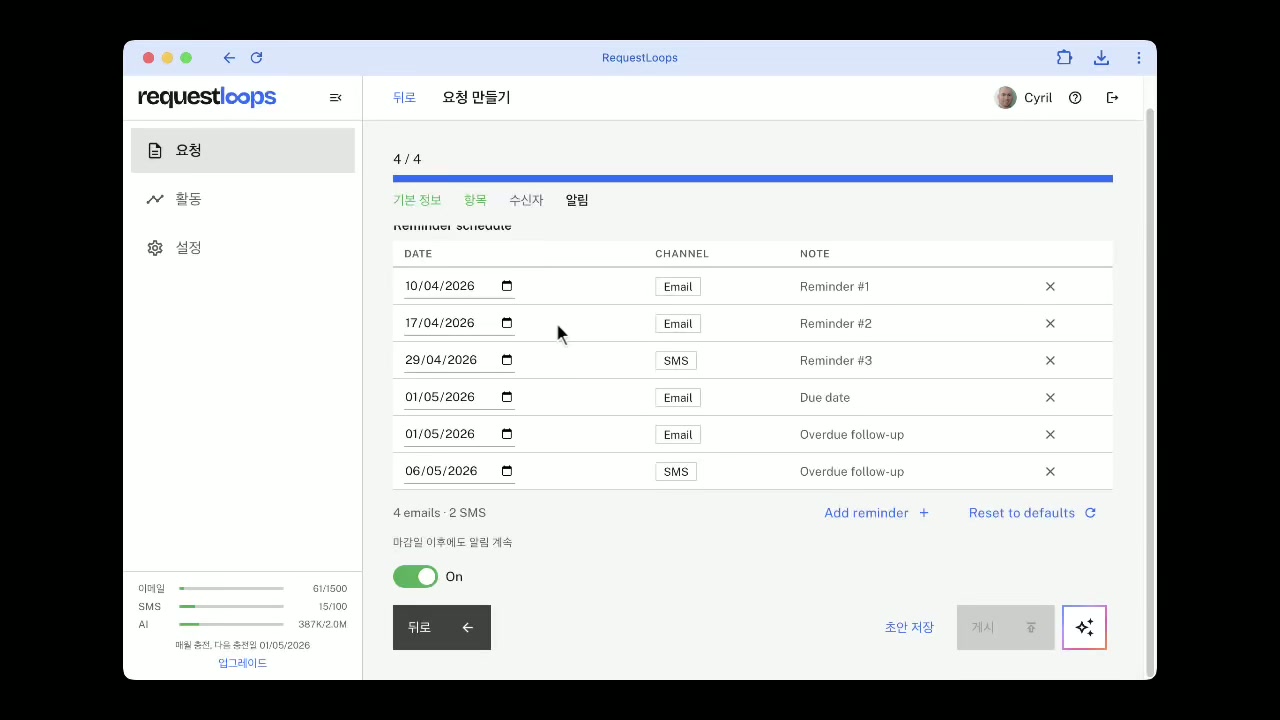Delete the Reminder #3 row
The width and height of the screenshot is (1280, 720).
1050,361
